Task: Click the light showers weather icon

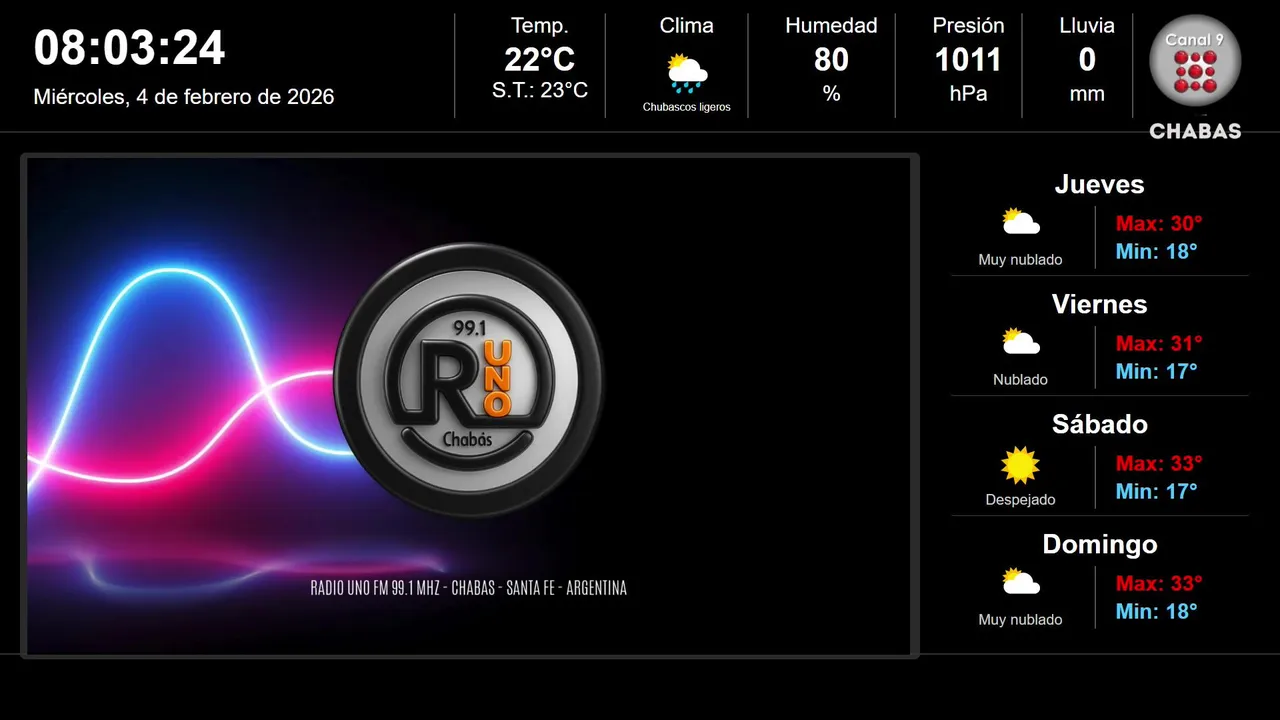Action: pos(687,73)
